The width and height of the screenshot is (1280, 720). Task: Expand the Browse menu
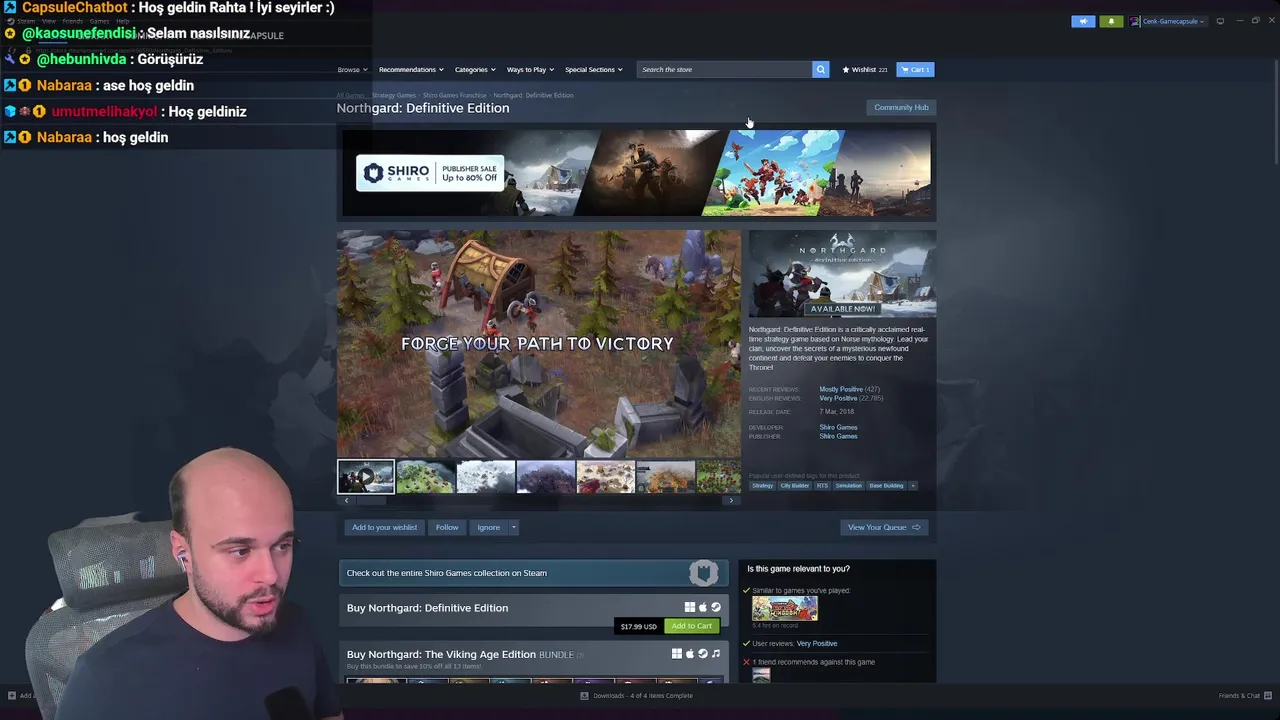[352, 69]
